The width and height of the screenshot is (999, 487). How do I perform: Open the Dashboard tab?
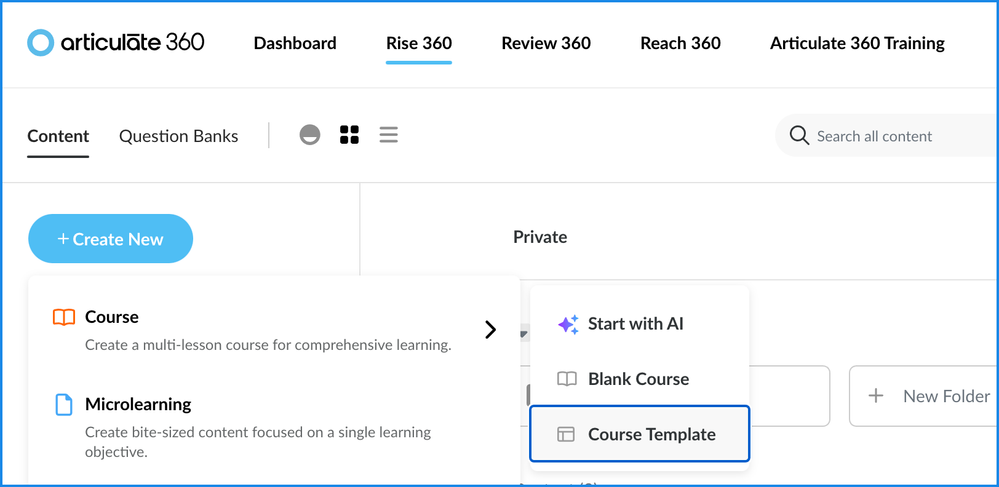[295, 43]
